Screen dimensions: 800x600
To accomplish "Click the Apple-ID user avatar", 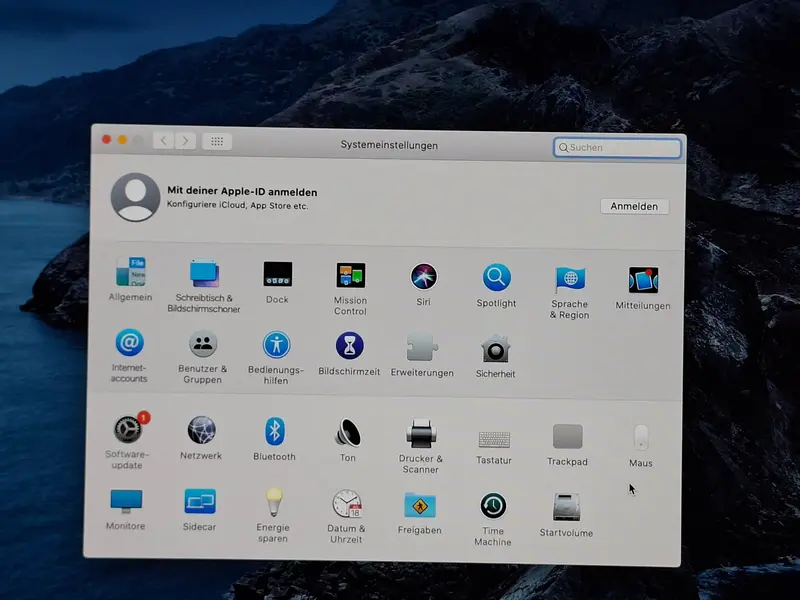I will pyautogui.click(x=135, y=196).
